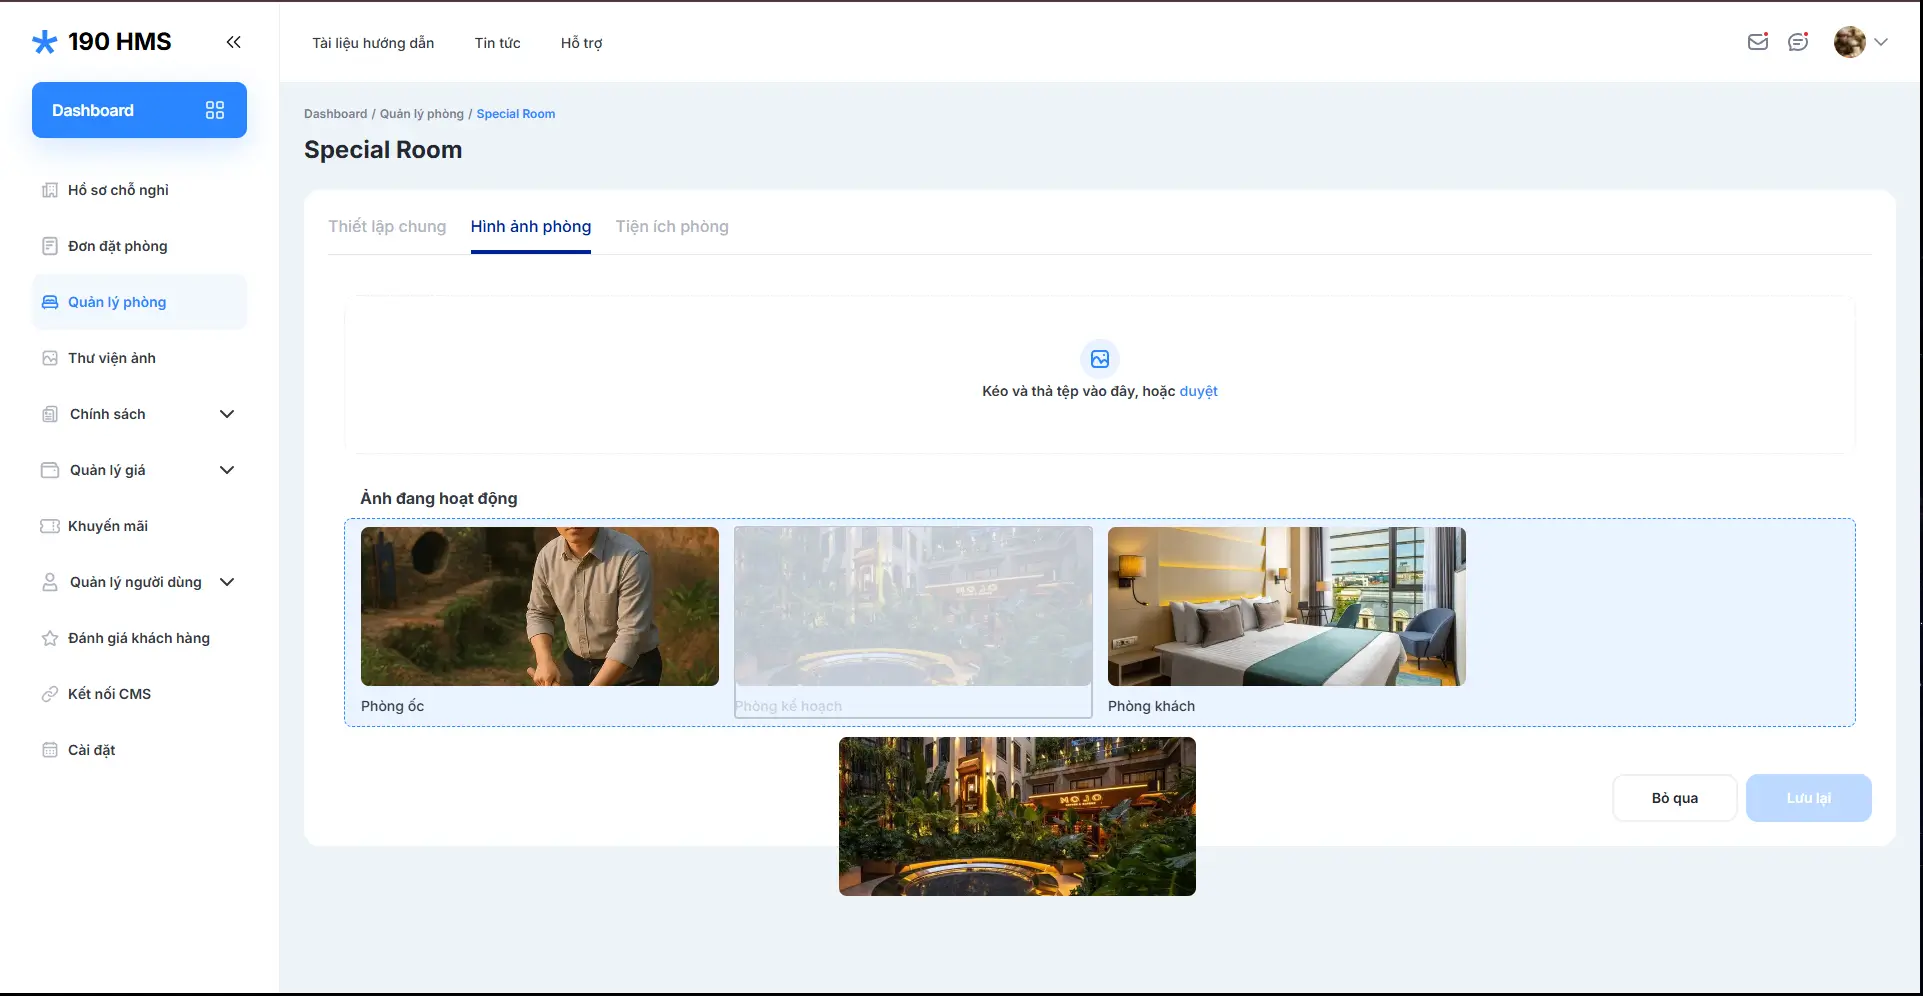This screenshot has height=996, width=1923.
Task: Click the Dashboard grid button
Action: pos(139,110)
